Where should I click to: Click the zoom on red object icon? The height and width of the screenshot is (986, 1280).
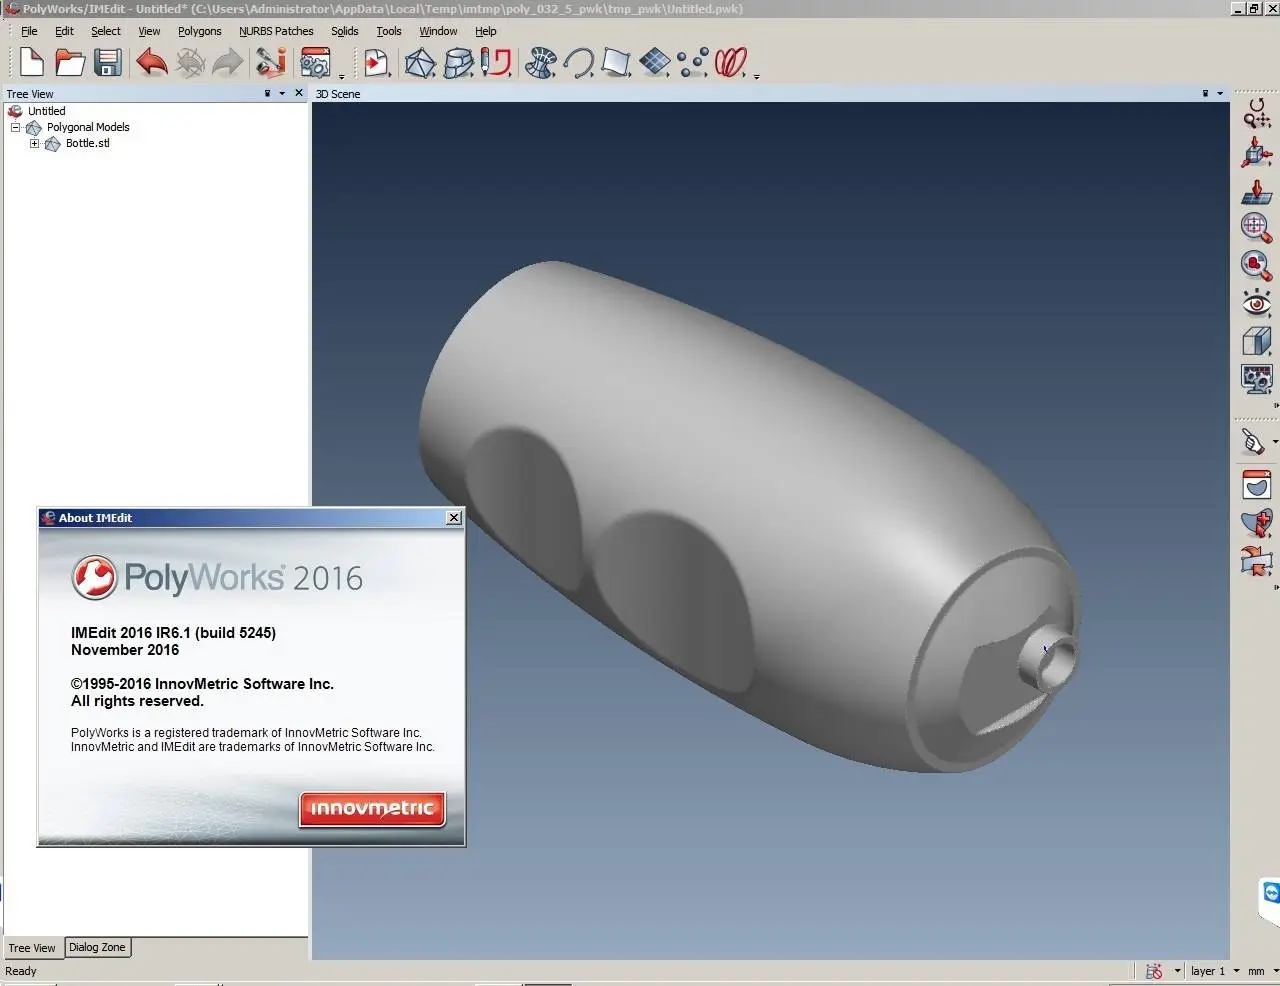pos(1257,266)
